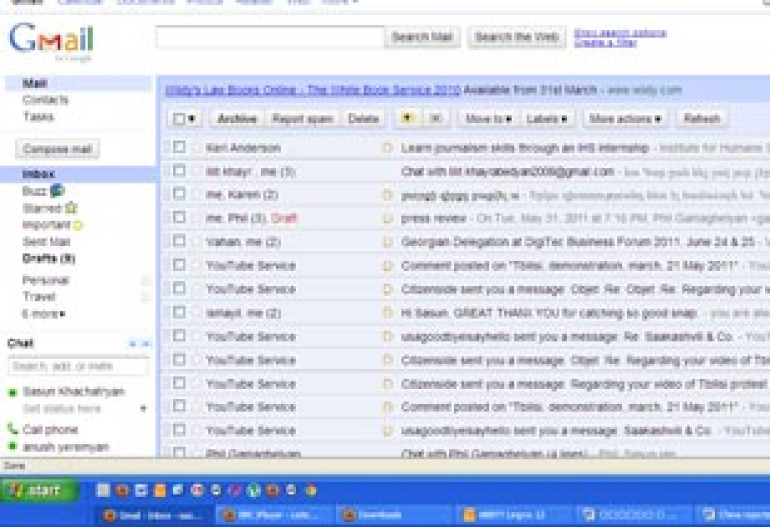Screen dimensions: 770x527
Task: Click the Archive button
Action: coord(237,119)
